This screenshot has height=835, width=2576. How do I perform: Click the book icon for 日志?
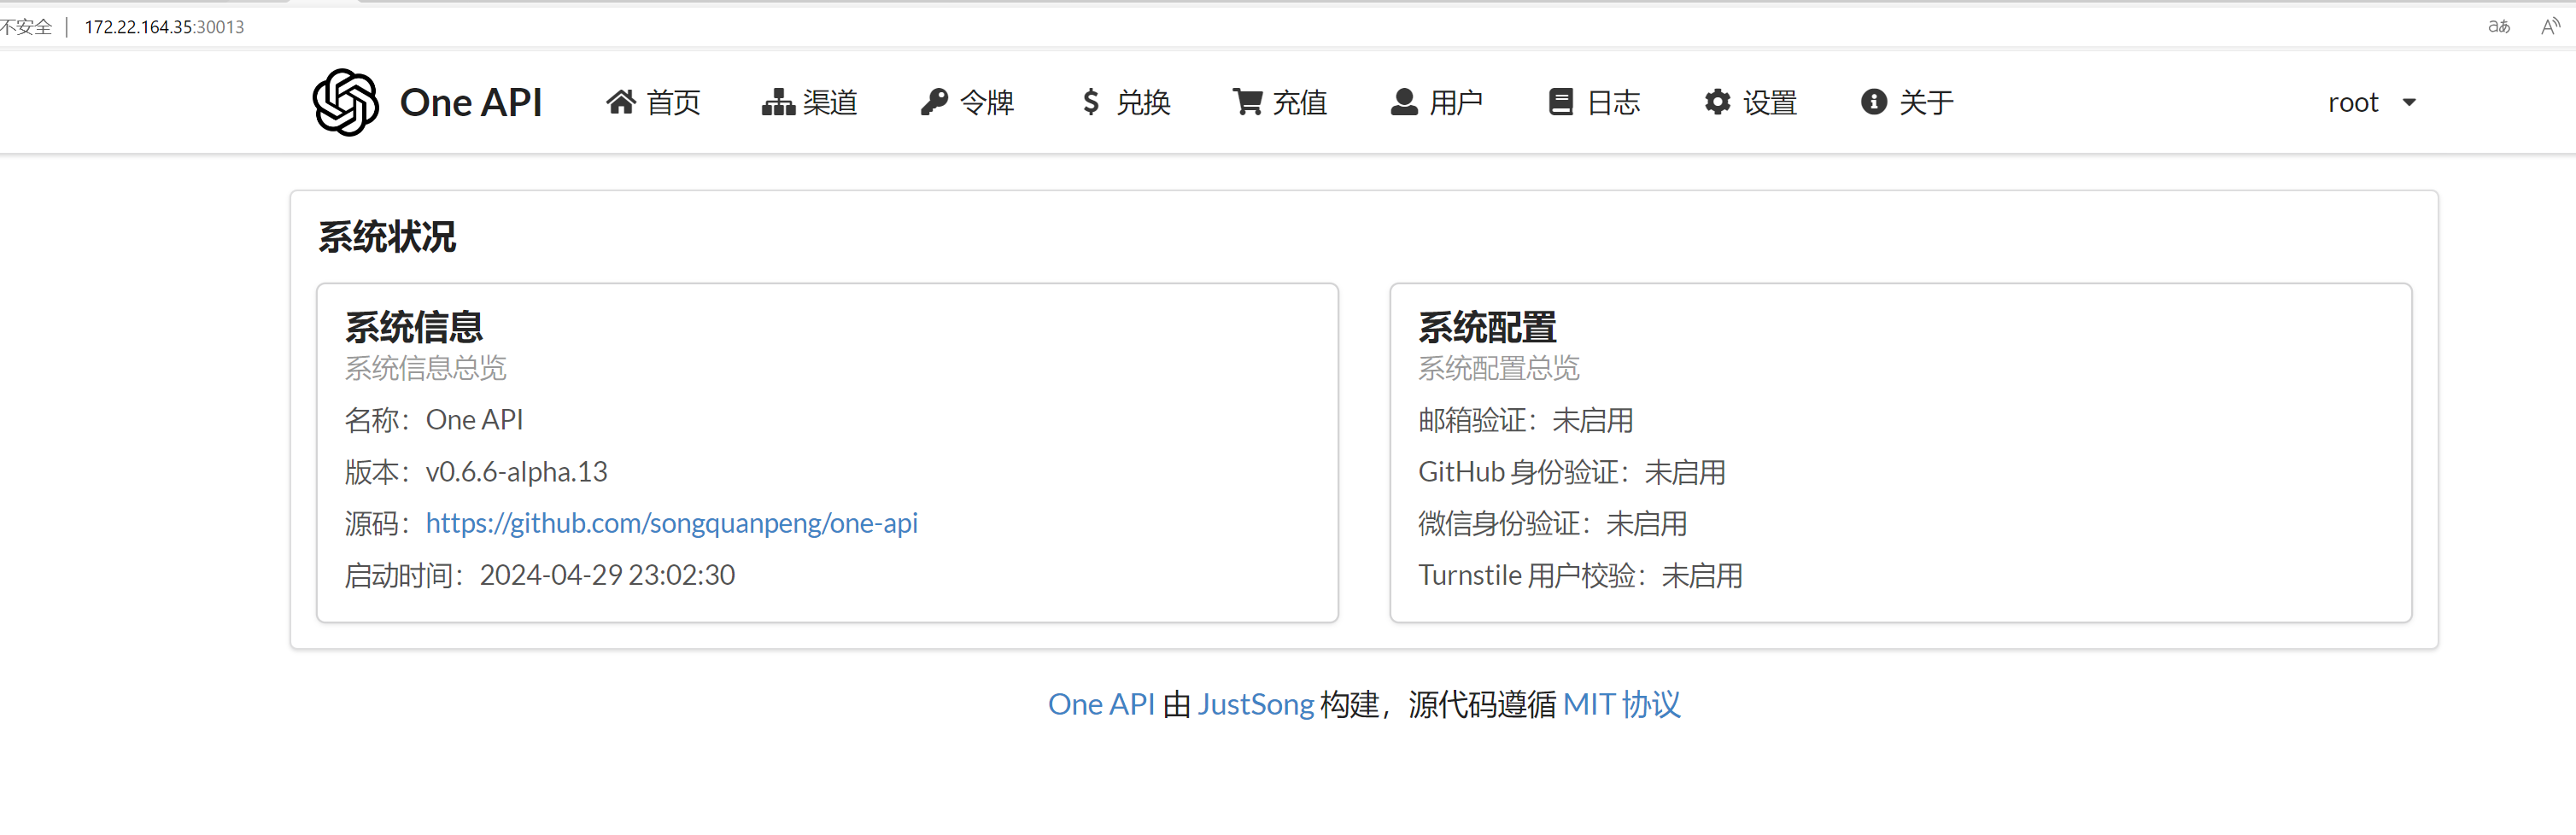pyautogui.click(x=1560, y=102)
